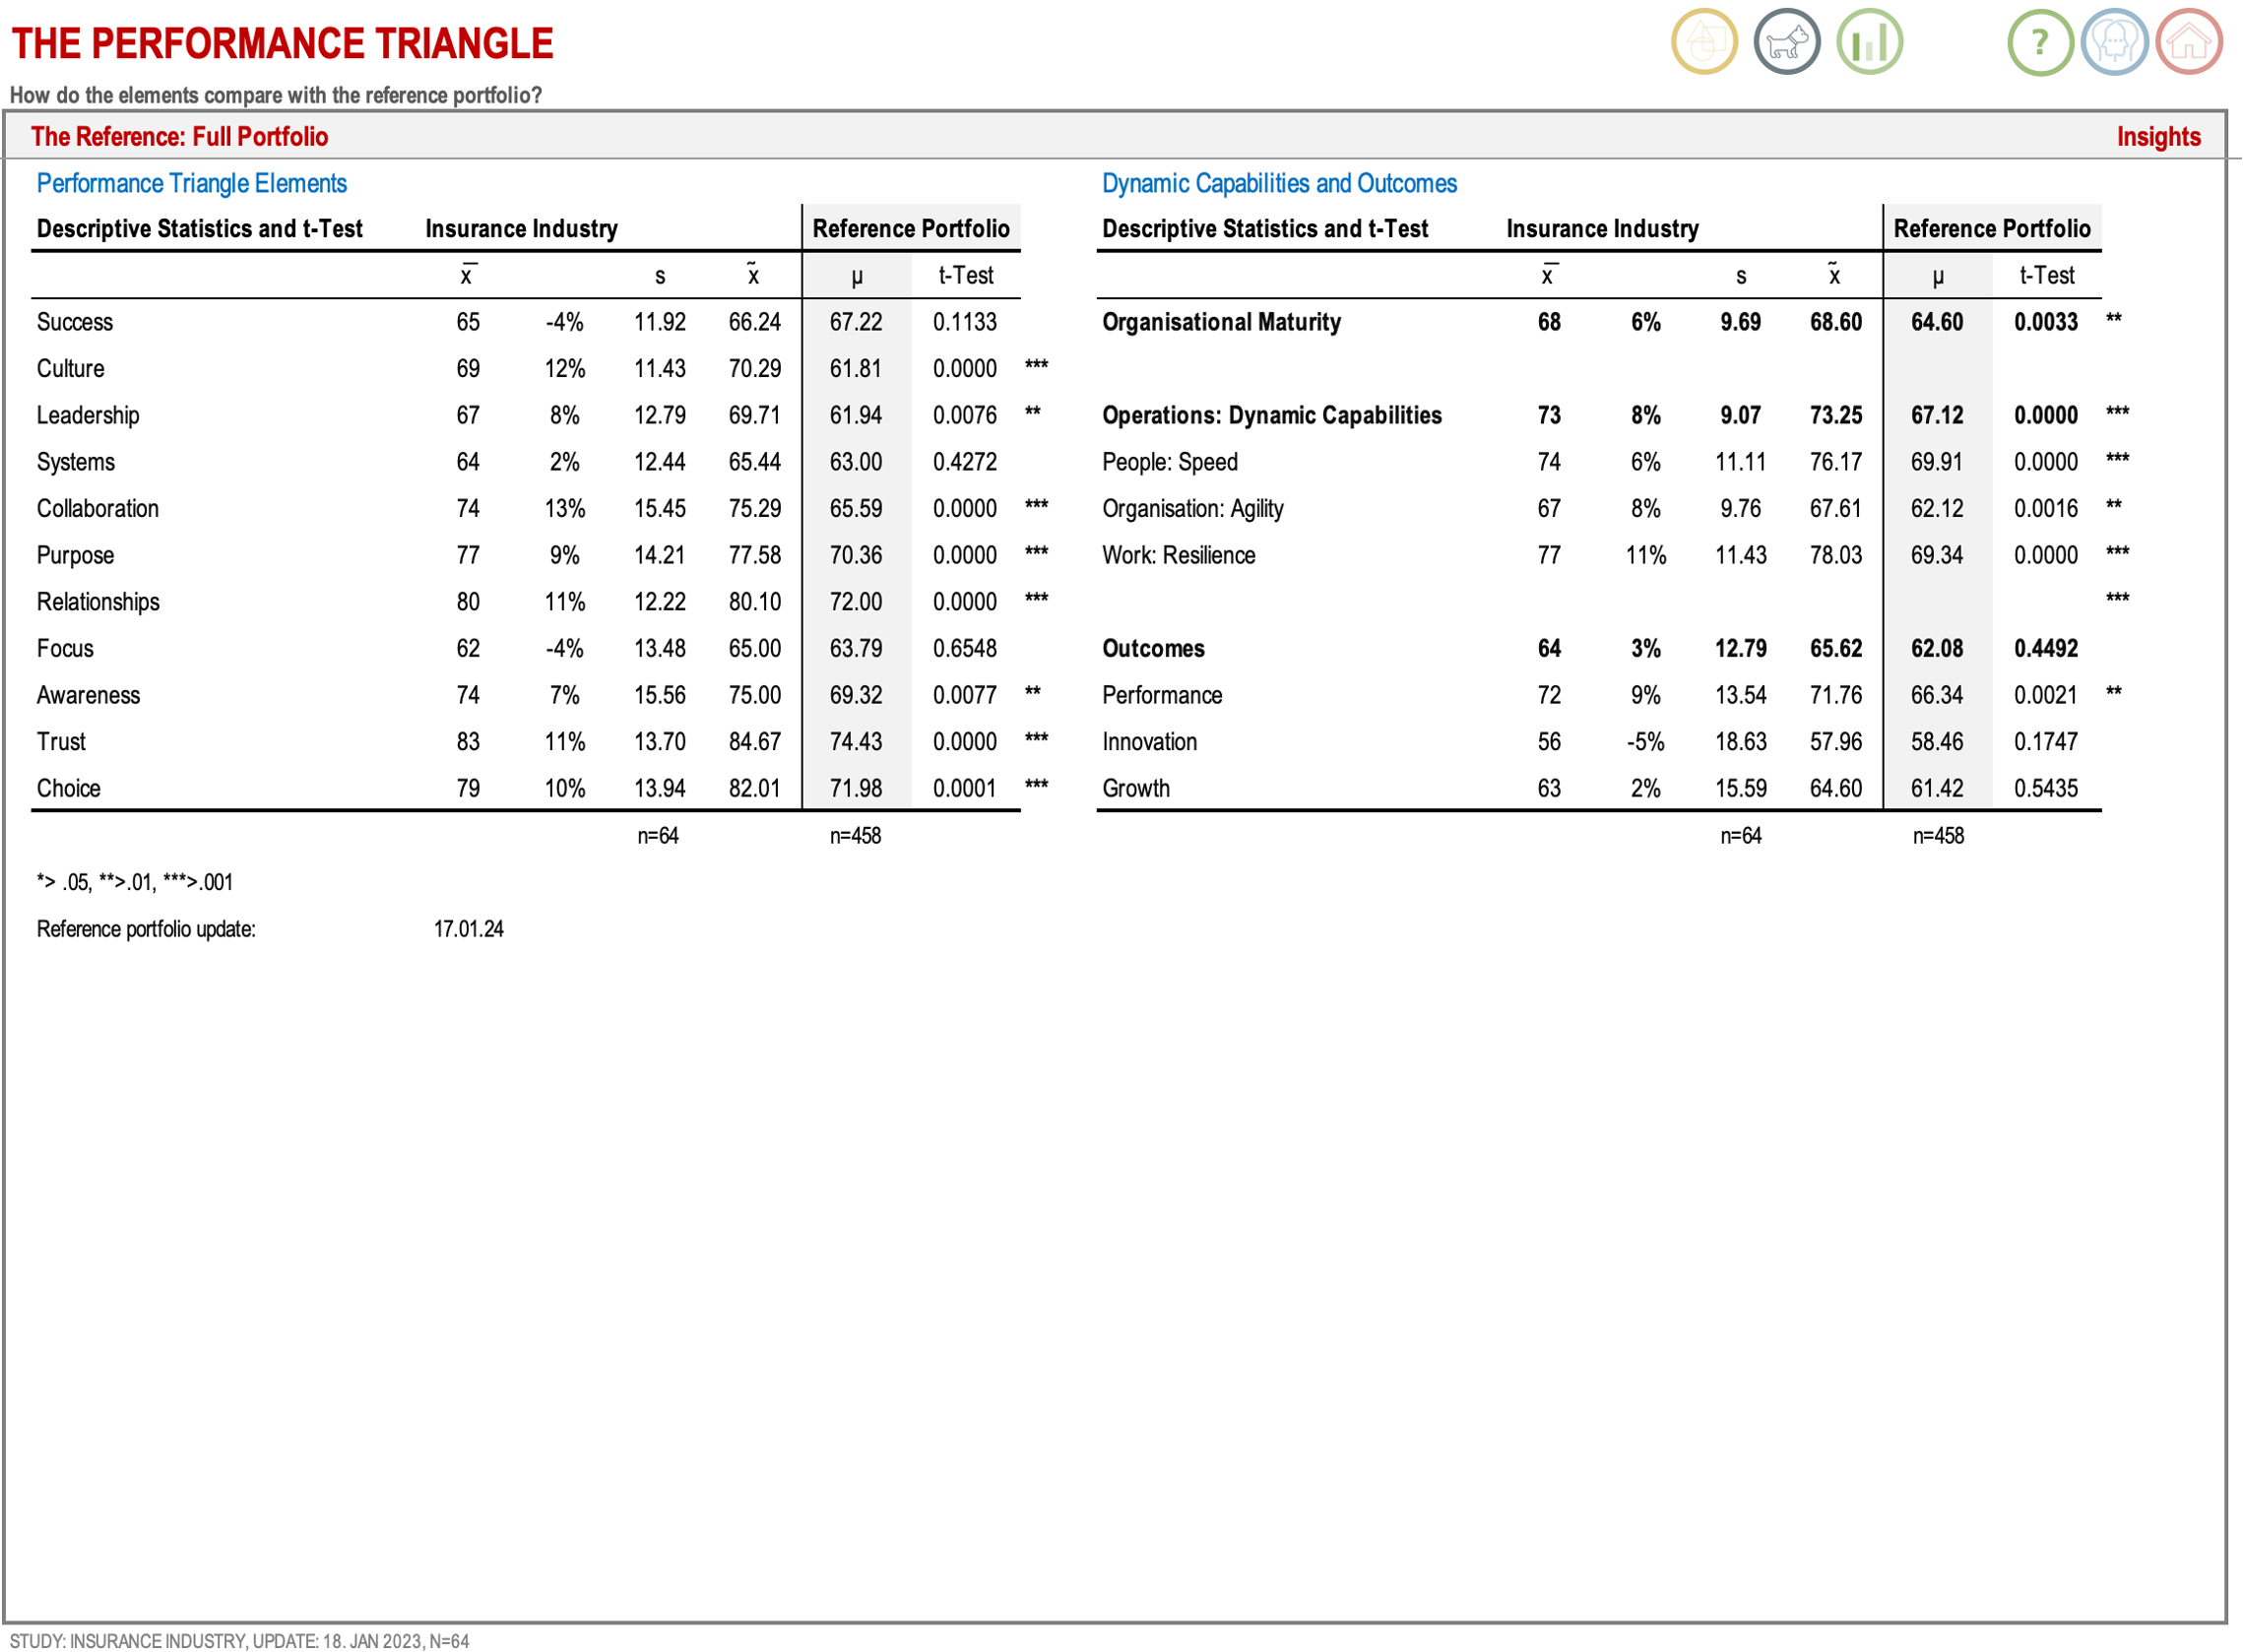Click the Organisational Maturity row label
Screen dimensions: 2243x1652
(x=1222, y=322)
